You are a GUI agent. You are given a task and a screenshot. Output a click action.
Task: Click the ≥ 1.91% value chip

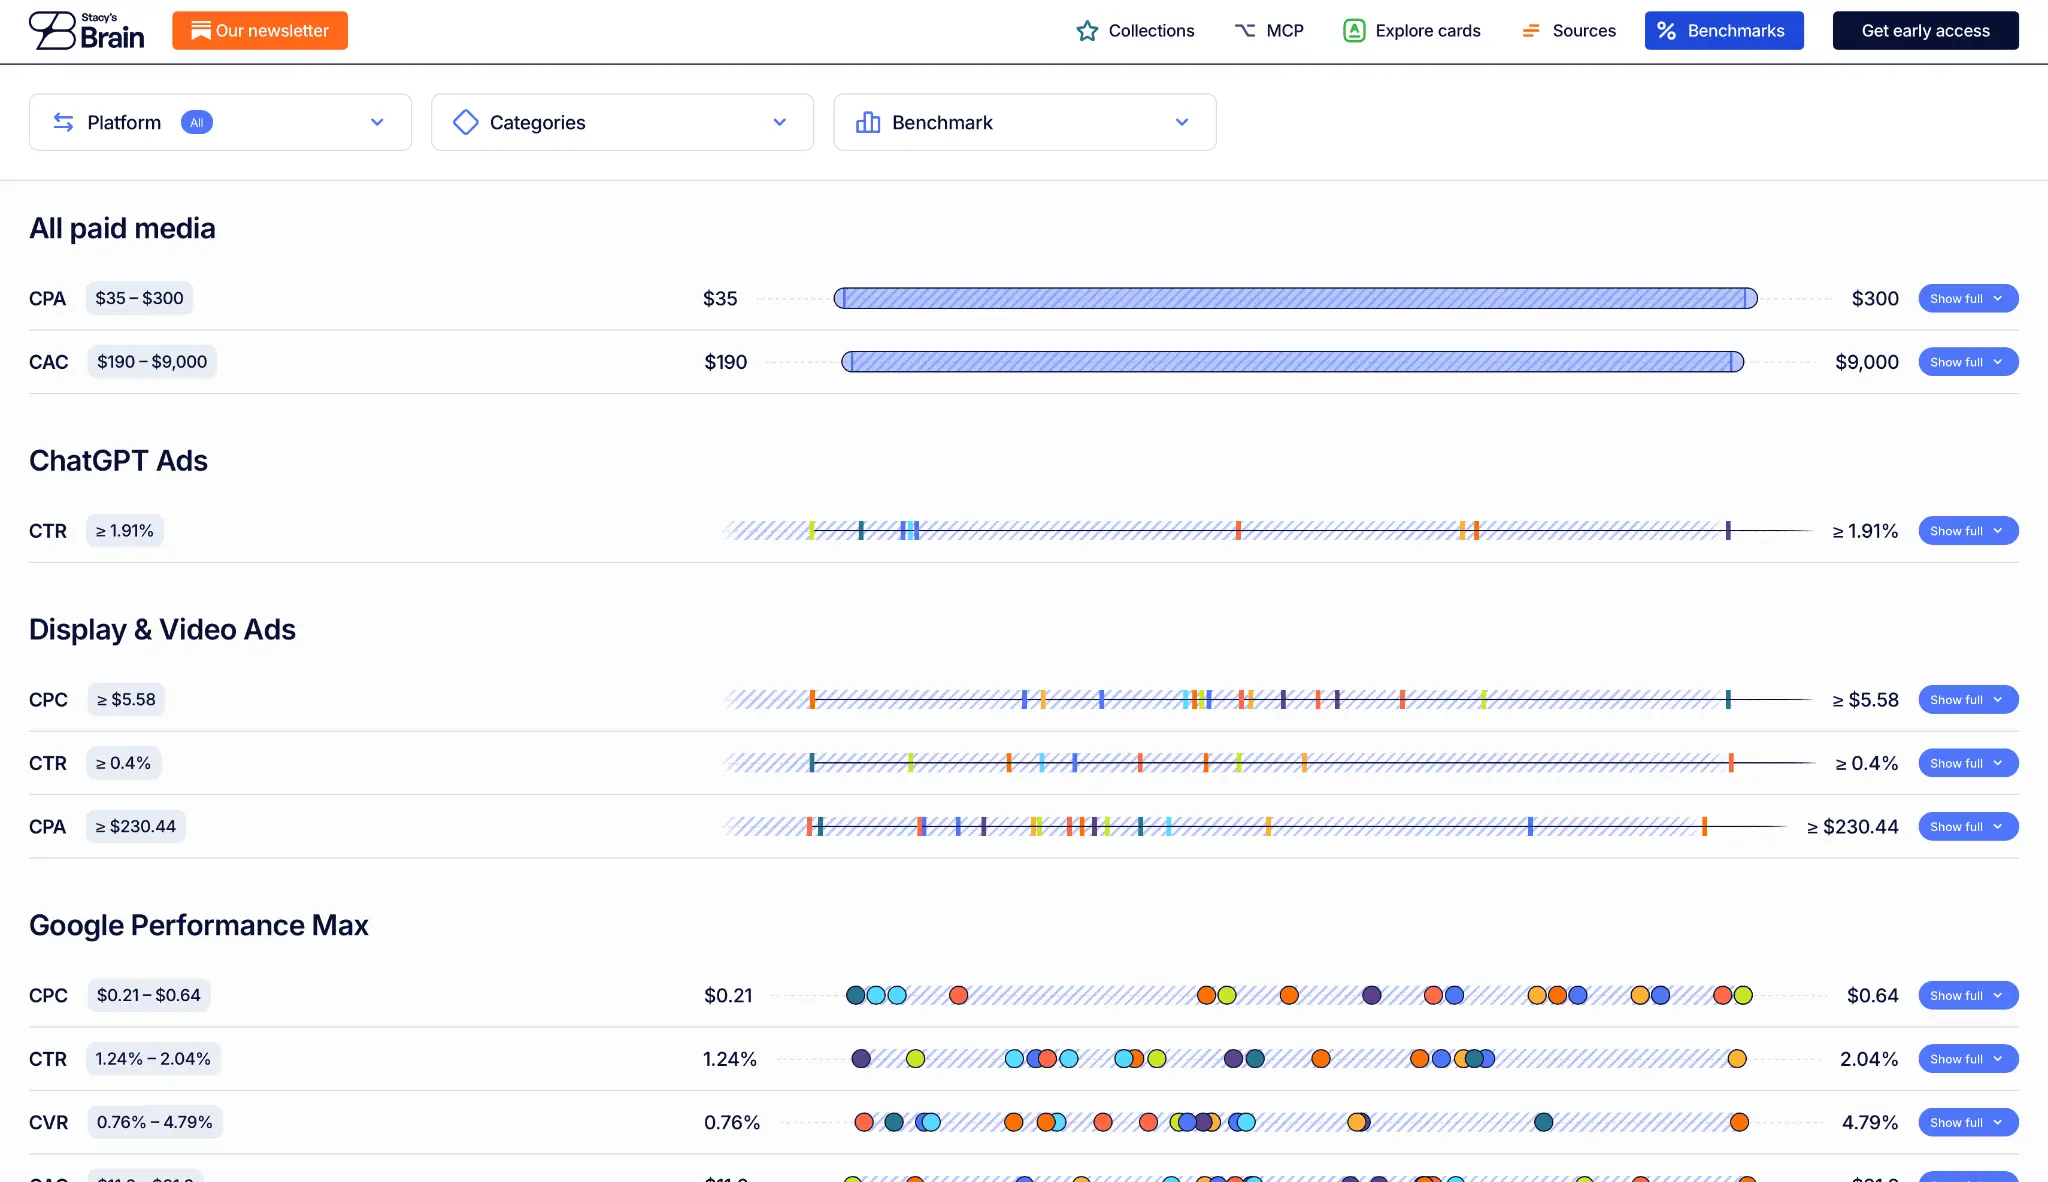(x=125, y=531)
